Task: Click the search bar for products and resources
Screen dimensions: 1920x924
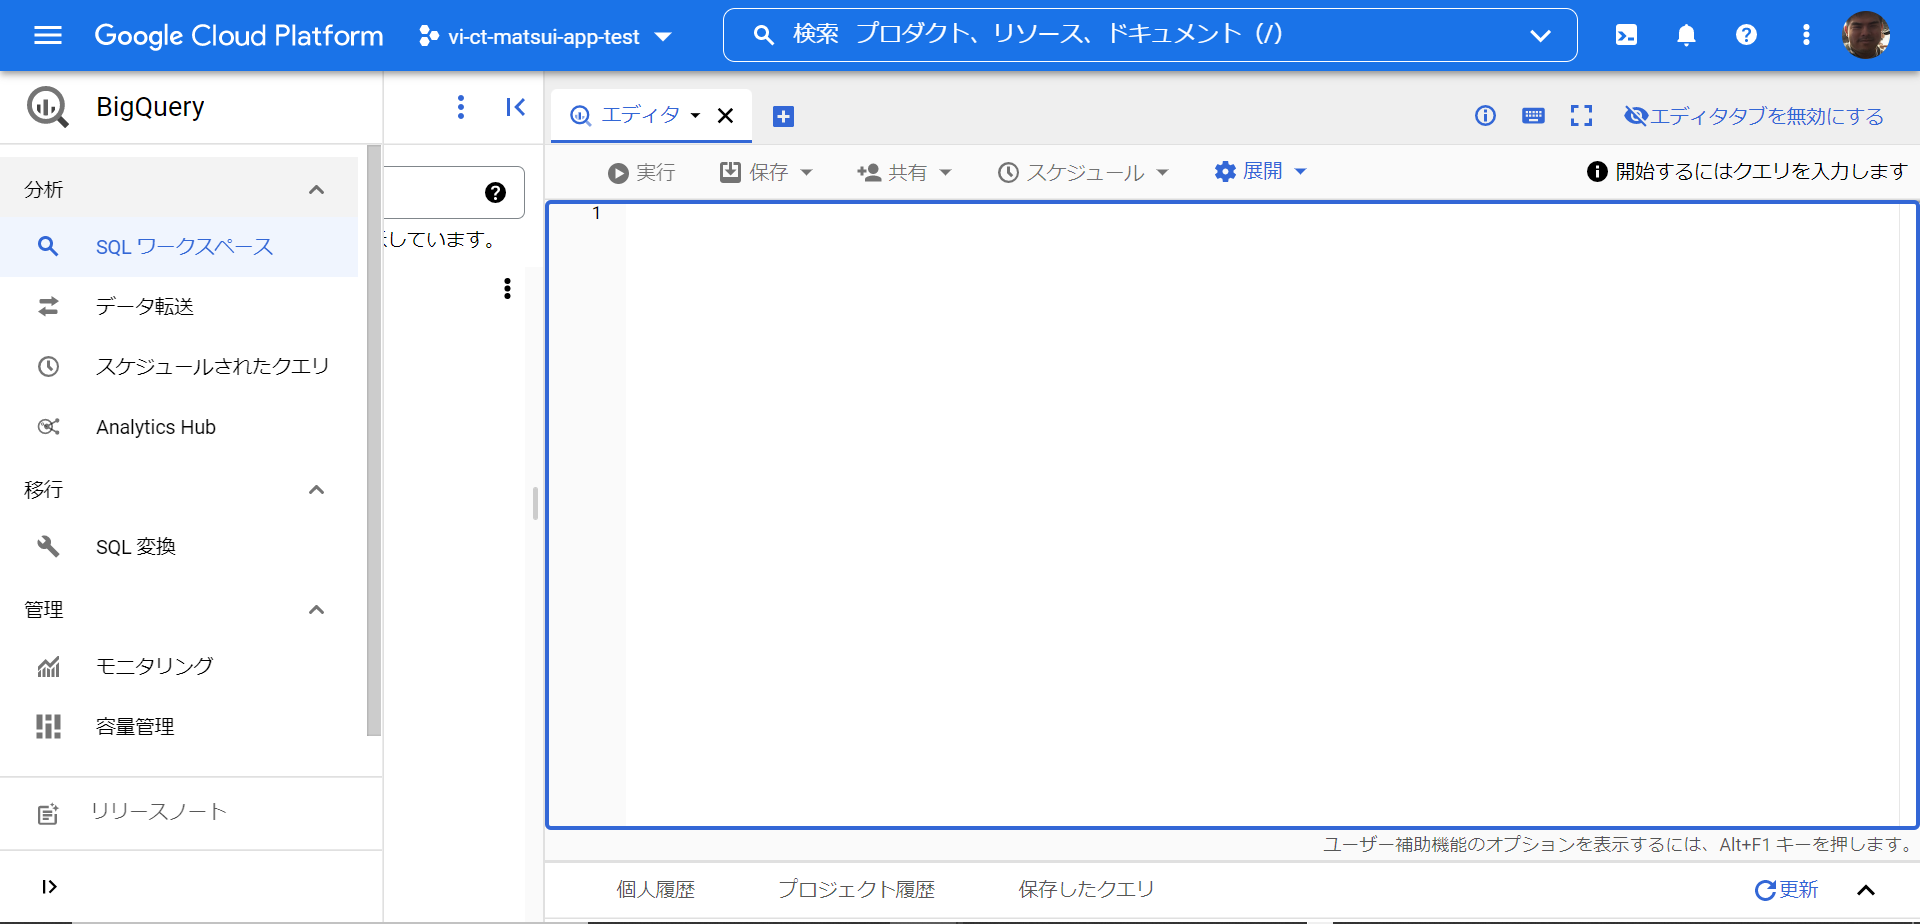Action: [x=1150, y=35]
